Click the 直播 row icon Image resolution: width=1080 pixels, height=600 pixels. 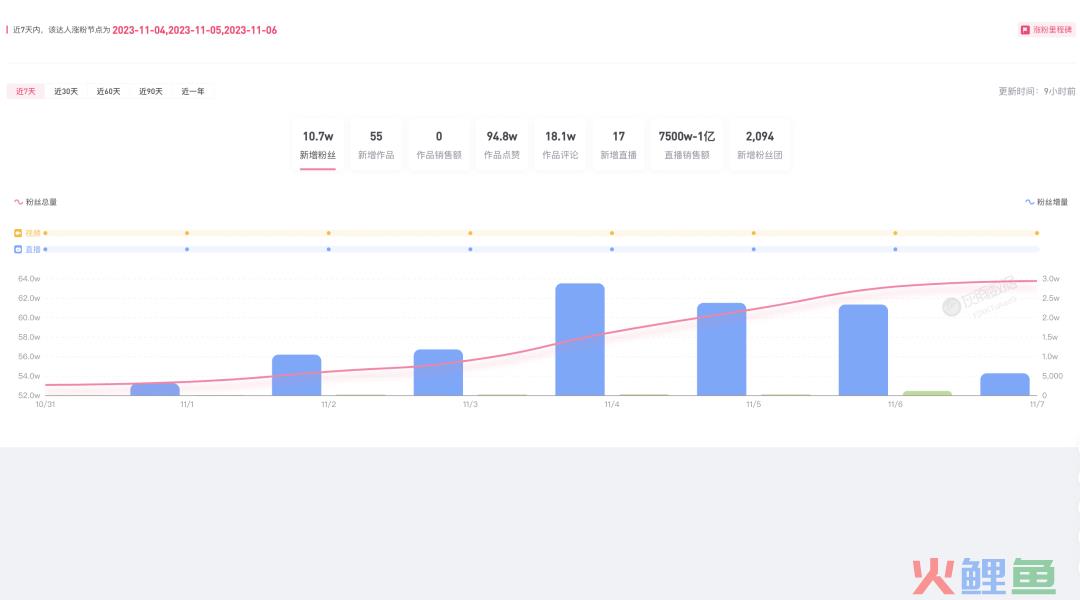(x=18, y=249)
